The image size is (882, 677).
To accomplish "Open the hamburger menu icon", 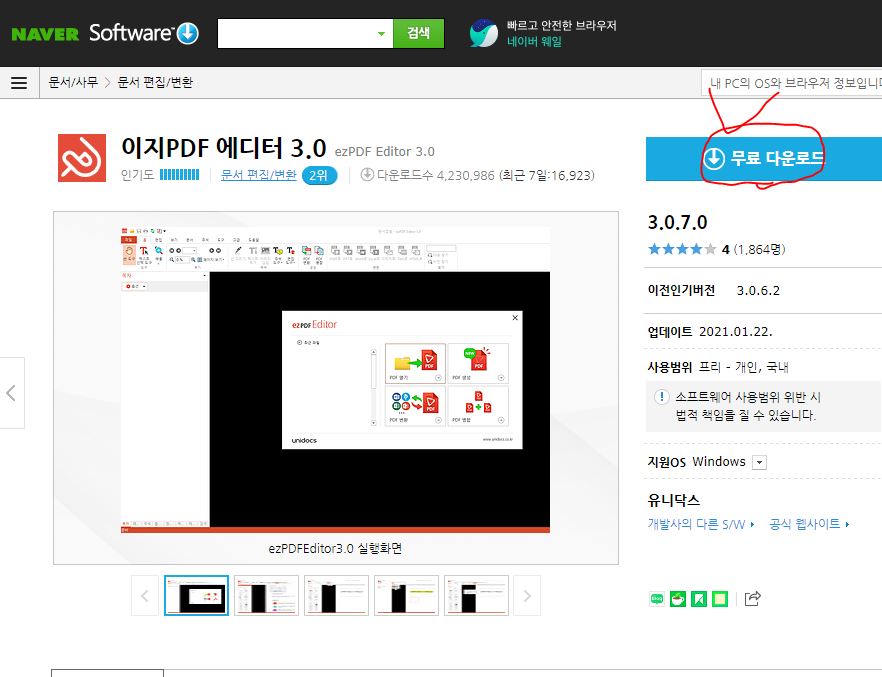I will [x=19, y=83].
